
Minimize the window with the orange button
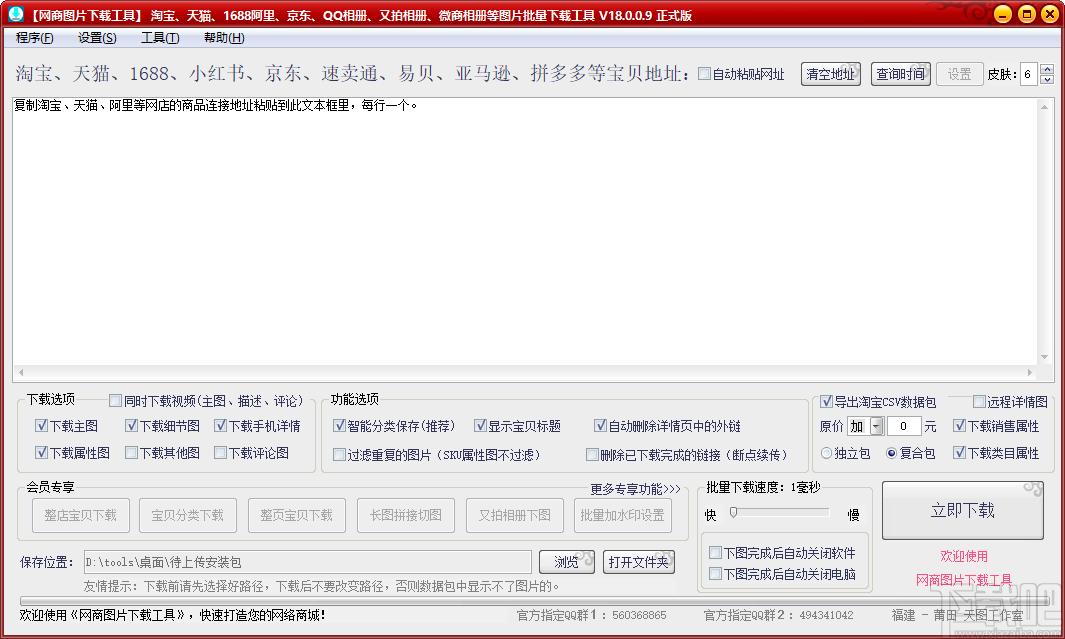click(1003, 14)
